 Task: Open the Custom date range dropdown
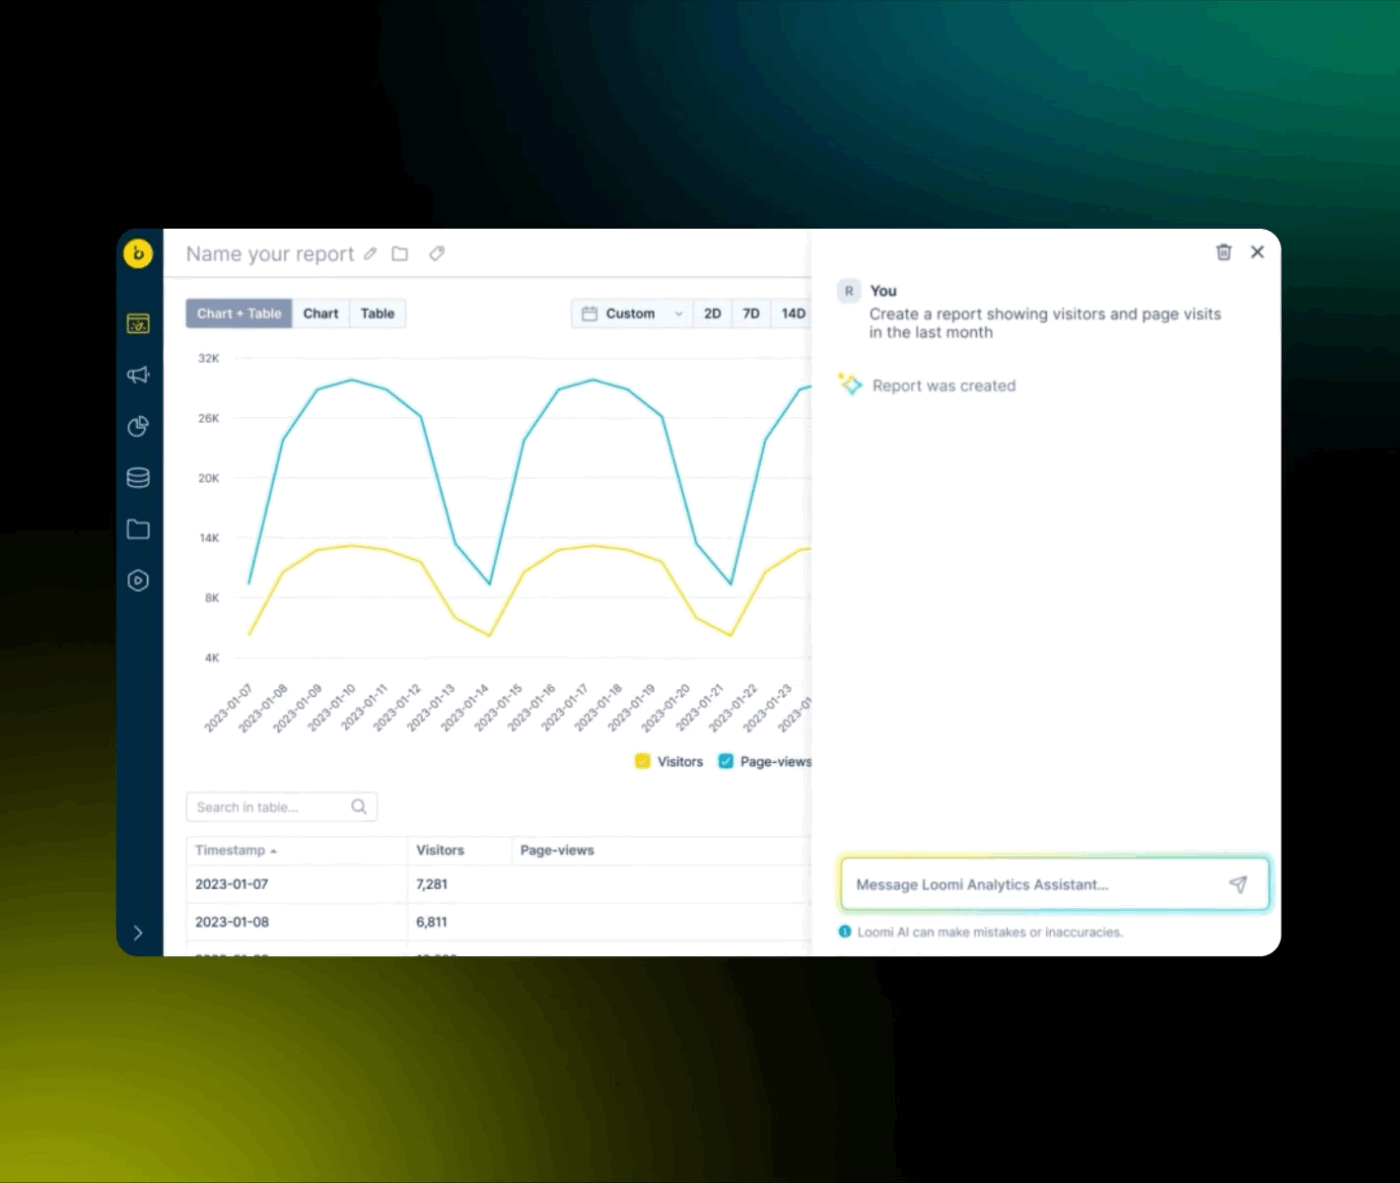tap(632, 314)
